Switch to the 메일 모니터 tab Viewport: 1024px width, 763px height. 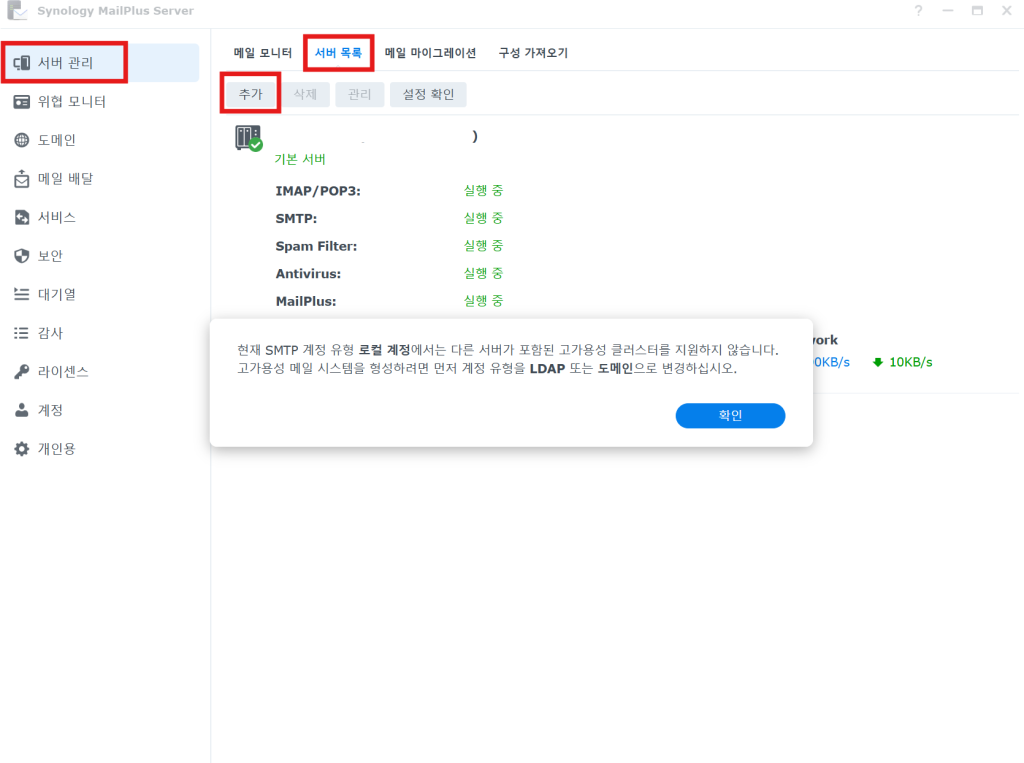click(263, 53)
